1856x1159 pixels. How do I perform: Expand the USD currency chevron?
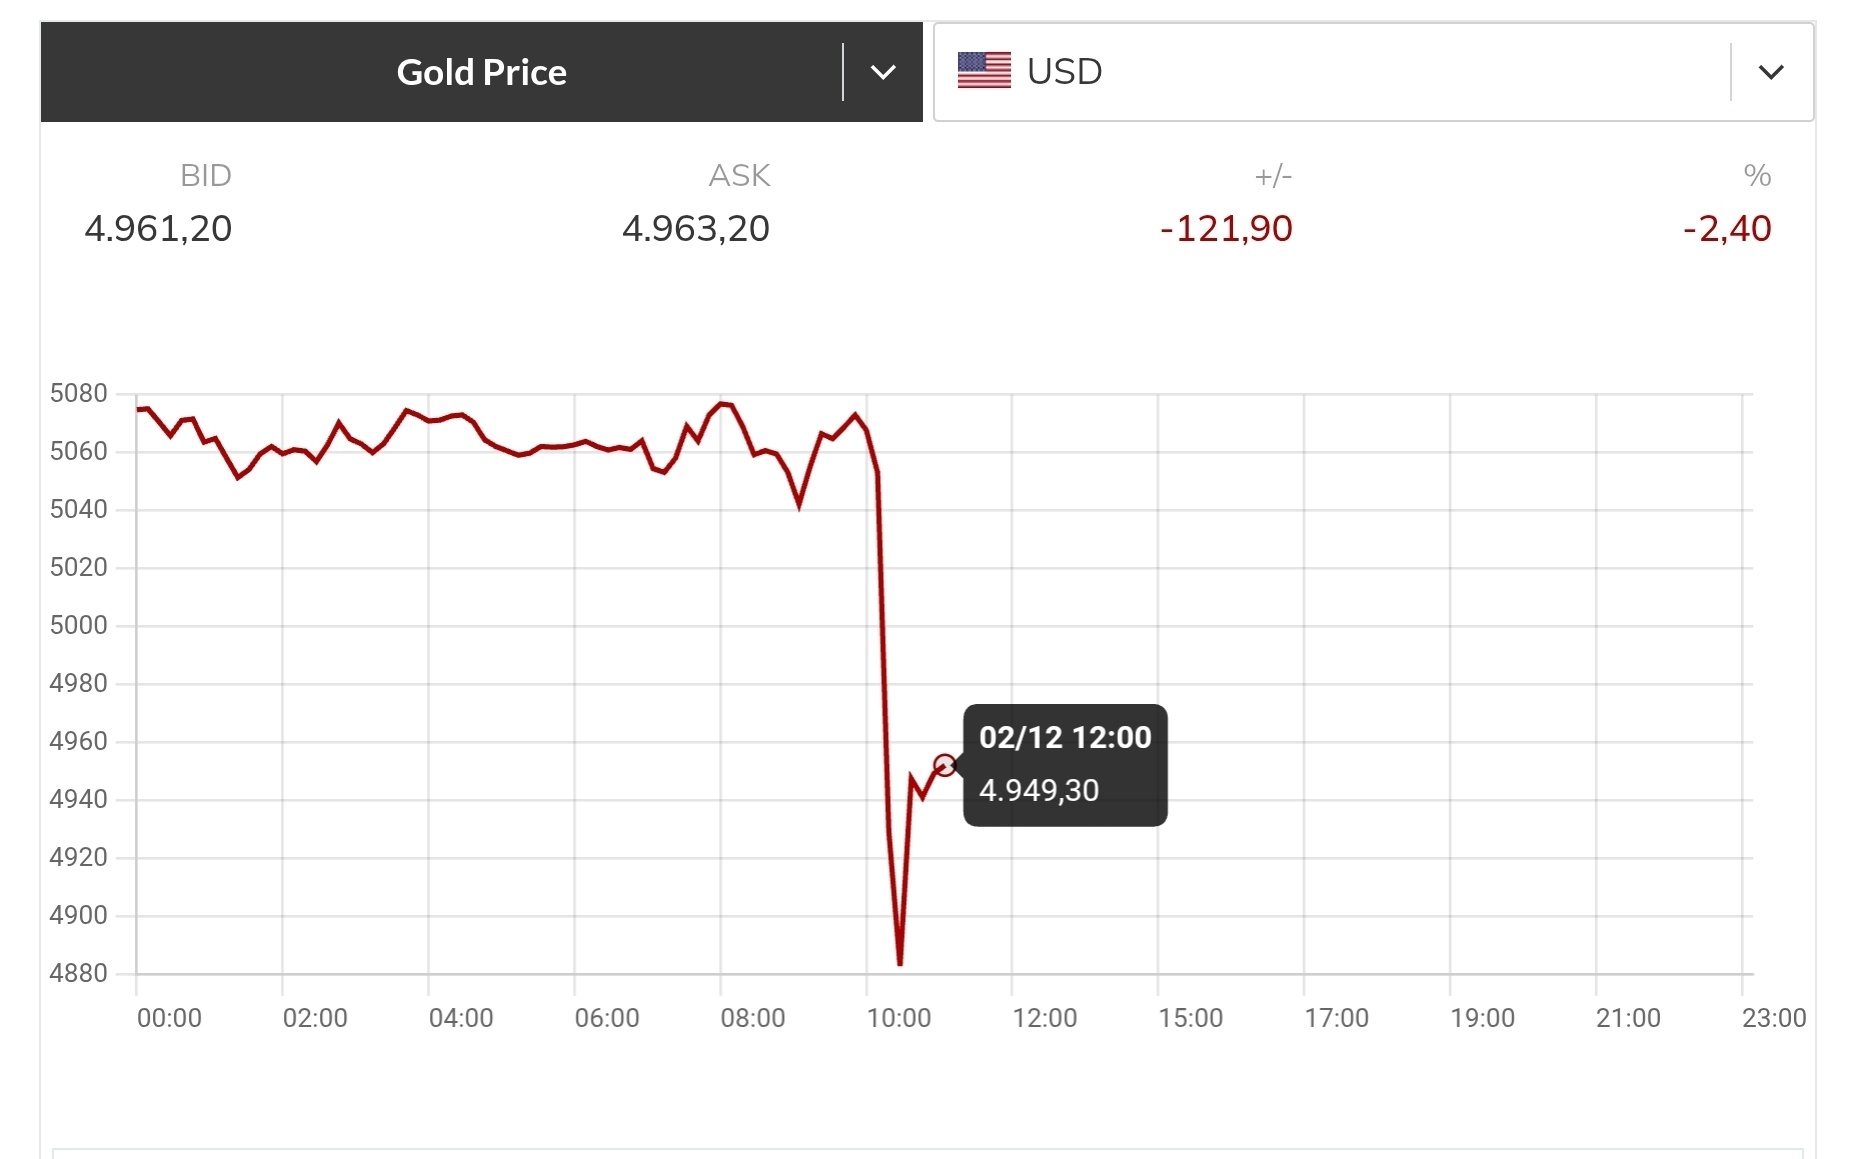click(1770, 72)
